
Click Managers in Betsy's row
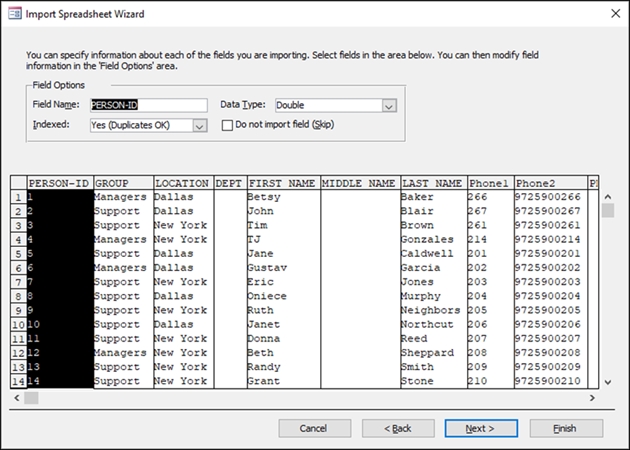[x=120, y=197]
